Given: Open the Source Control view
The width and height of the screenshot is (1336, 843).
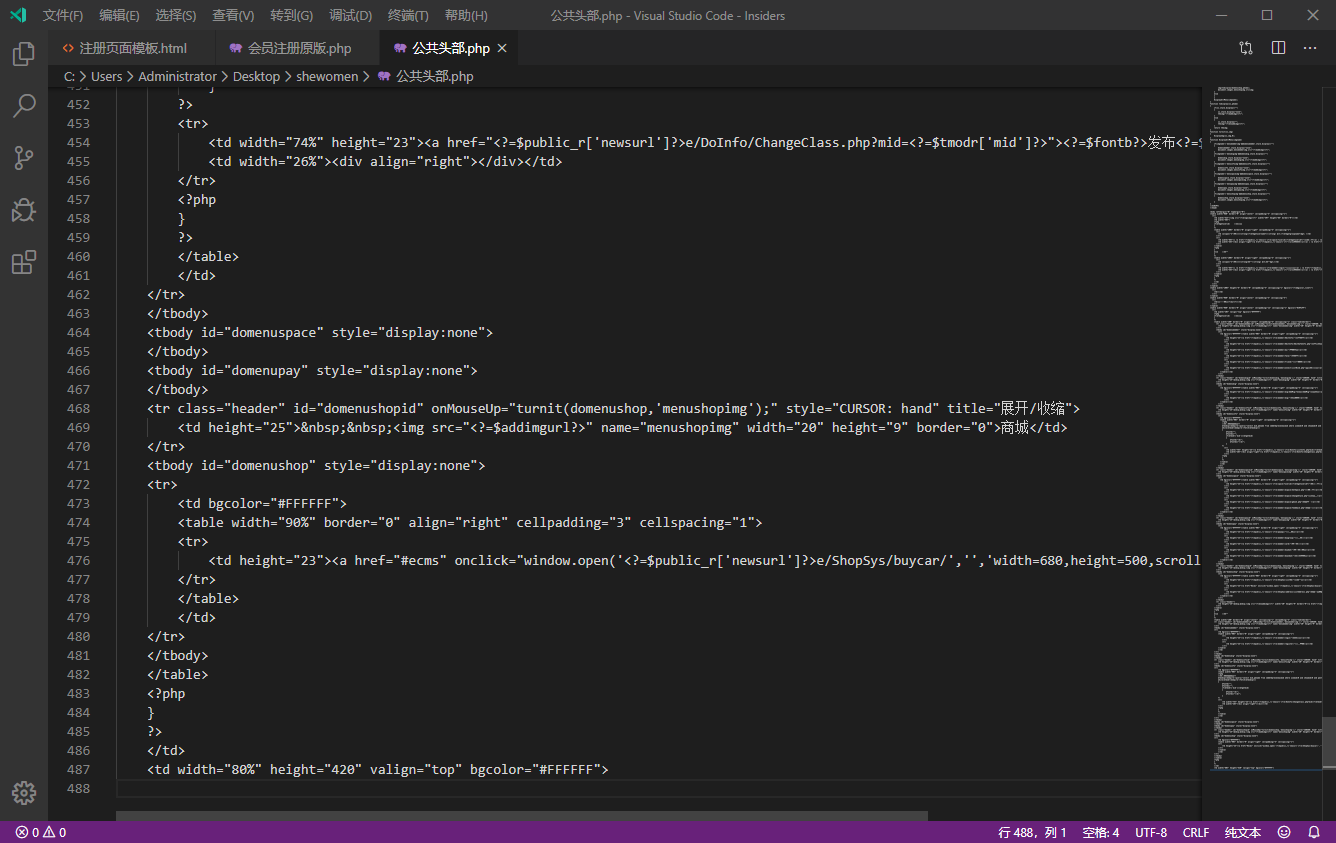Looking at the screenshot, I should point(23,158).
